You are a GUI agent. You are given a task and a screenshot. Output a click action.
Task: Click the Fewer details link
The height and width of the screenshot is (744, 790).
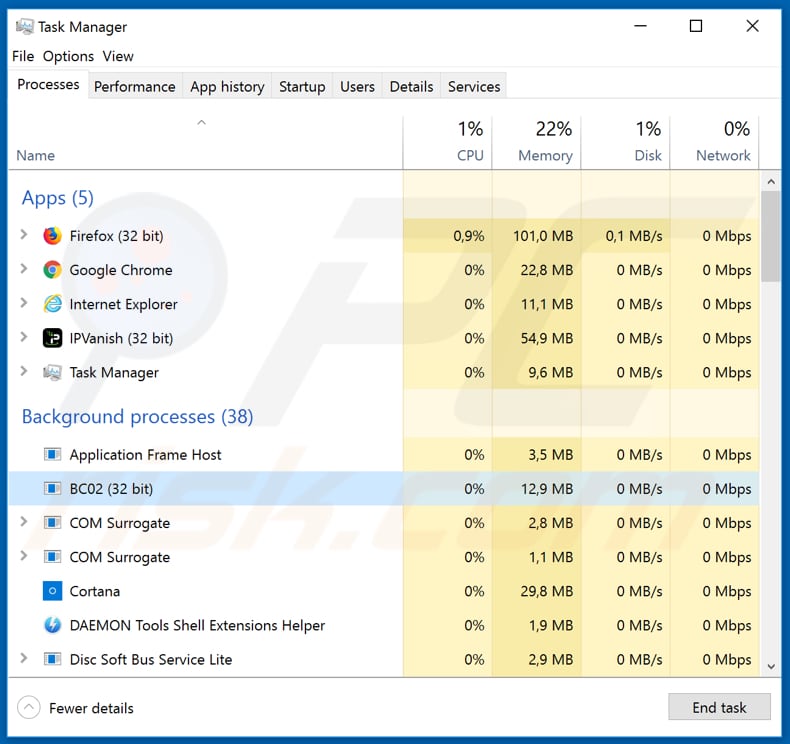tap(91, 708)
